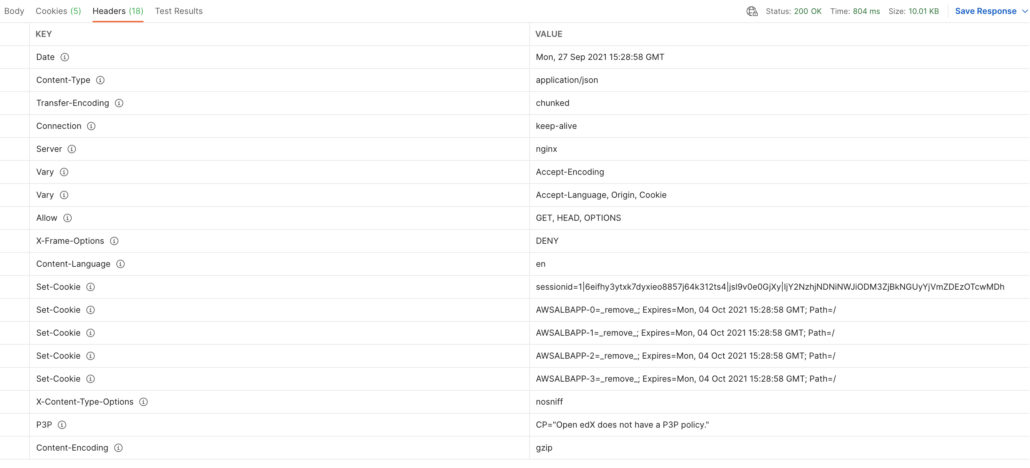Click info icon beside Content-Encoding

pos(118,448)
